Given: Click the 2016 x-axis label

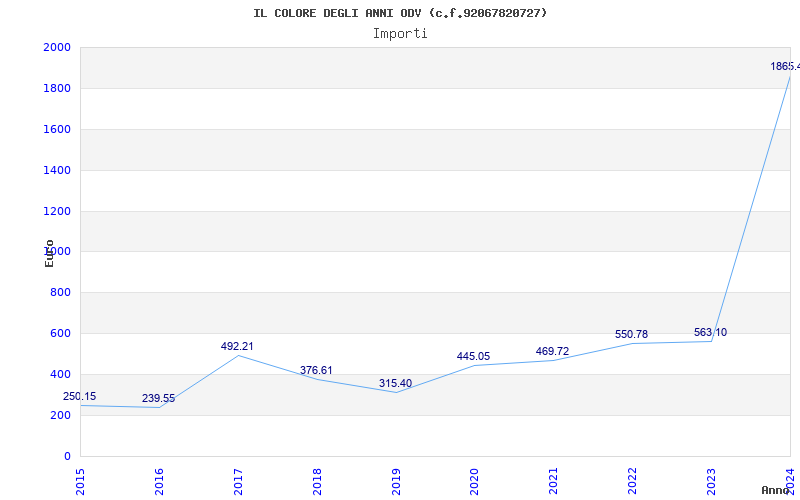Looking at the screenshot, I should 159,481.
